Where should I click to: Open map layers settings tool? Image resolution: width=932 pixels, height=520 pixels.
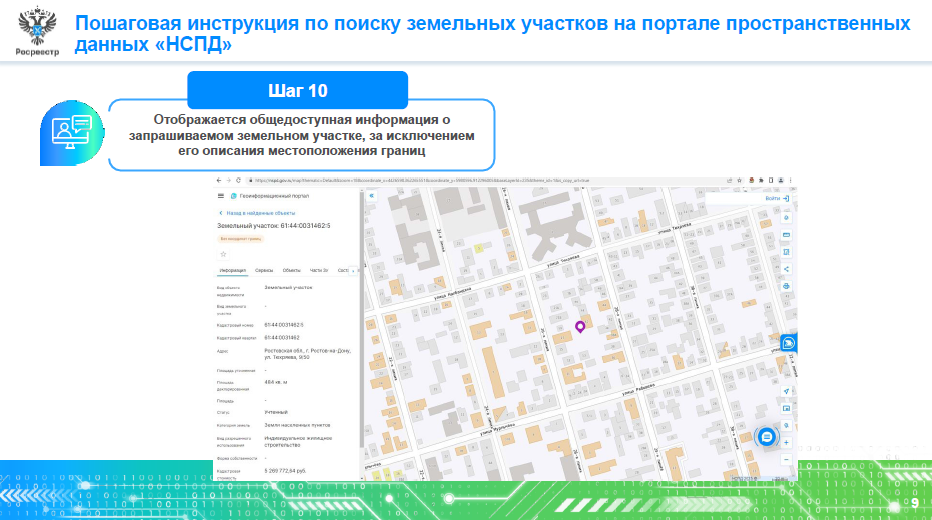tap(786, 218)
